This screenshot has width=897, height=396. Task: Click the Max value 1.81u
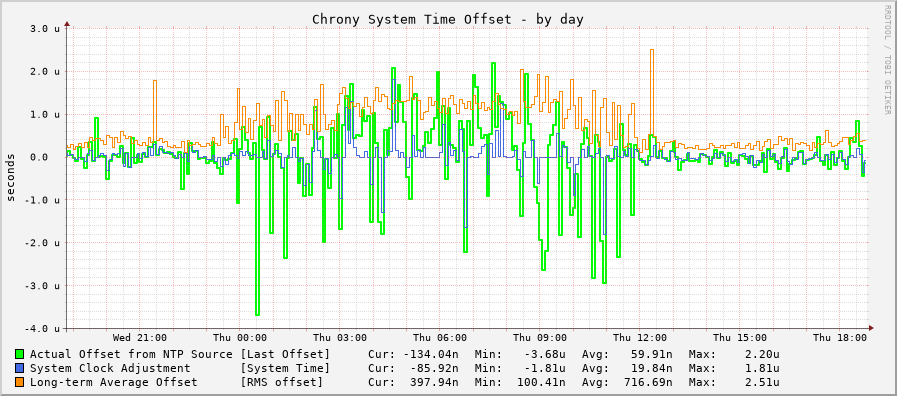click(763, 368)
